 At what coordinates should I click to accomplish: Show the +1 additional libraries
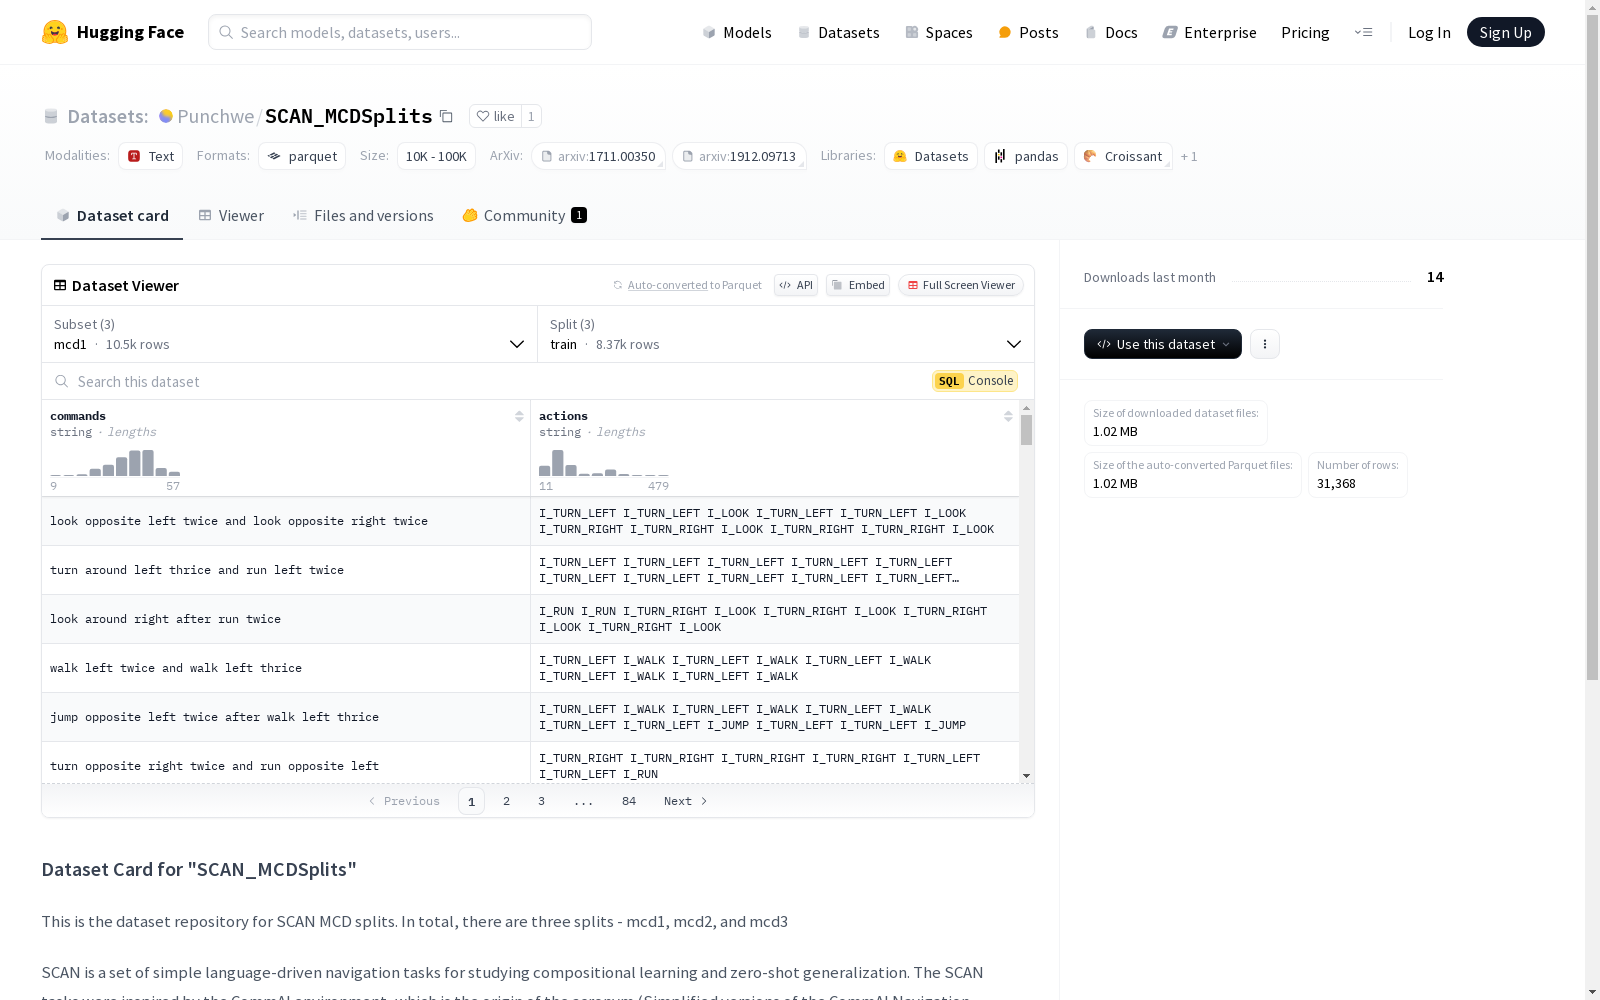1189,156
